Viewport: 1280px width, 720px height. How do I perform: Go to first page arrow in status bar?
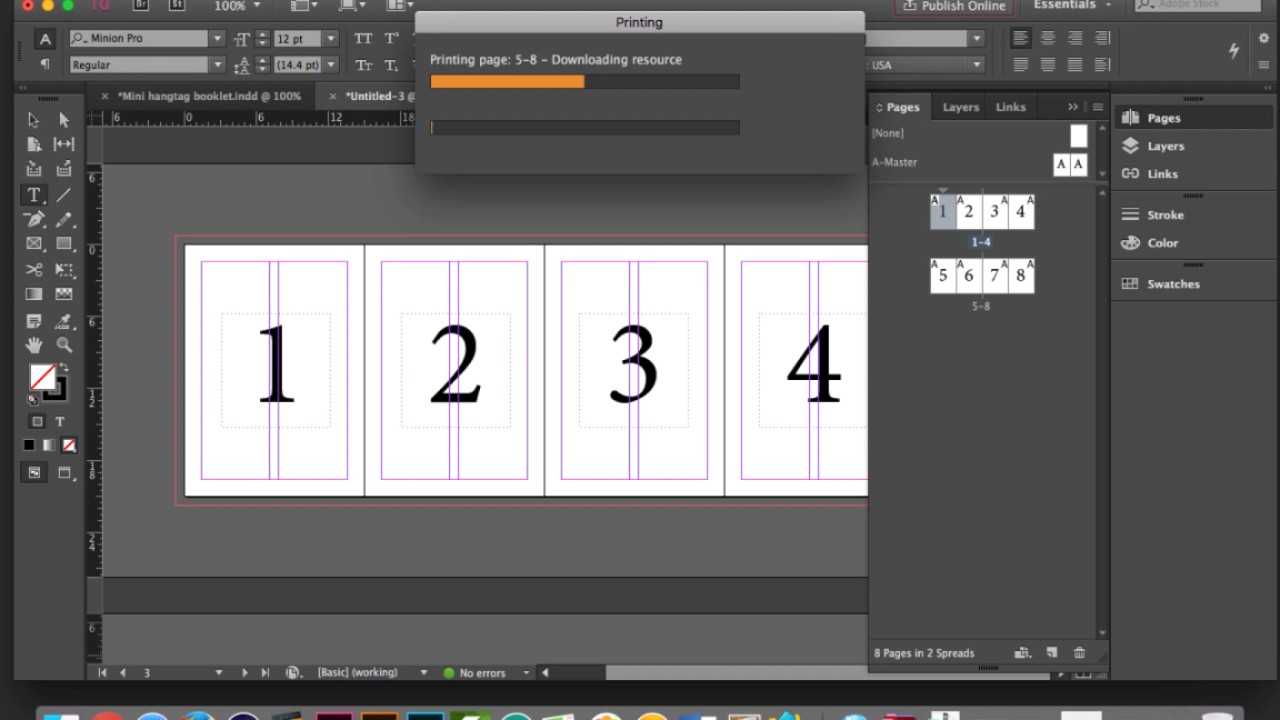pos(102,673)
